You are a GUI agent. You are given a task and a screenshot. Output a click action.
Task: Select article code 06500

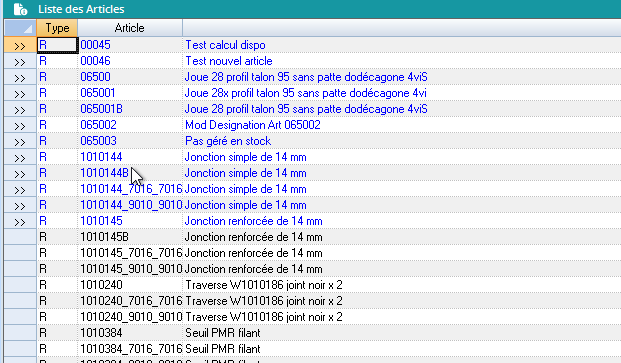point(95,77)
